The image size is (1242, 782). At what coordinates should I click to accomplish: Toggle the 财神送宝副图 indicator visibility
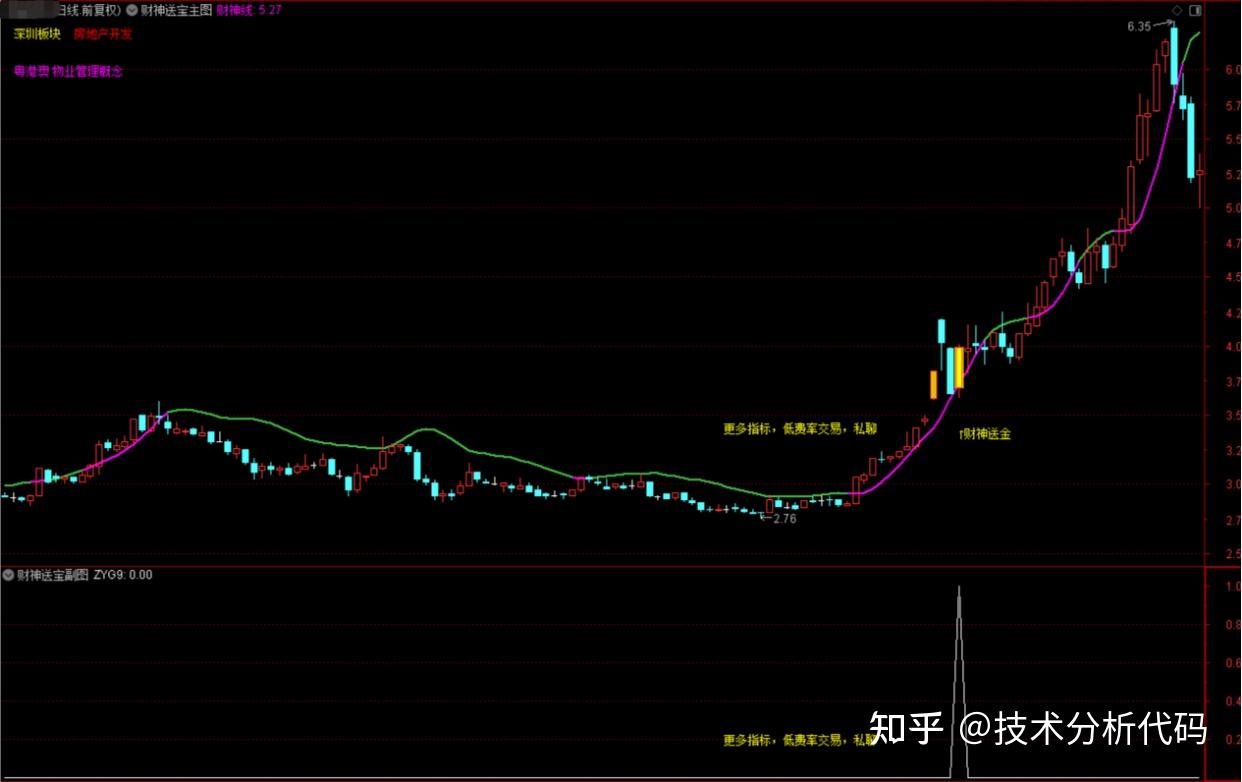coord(8,575)
